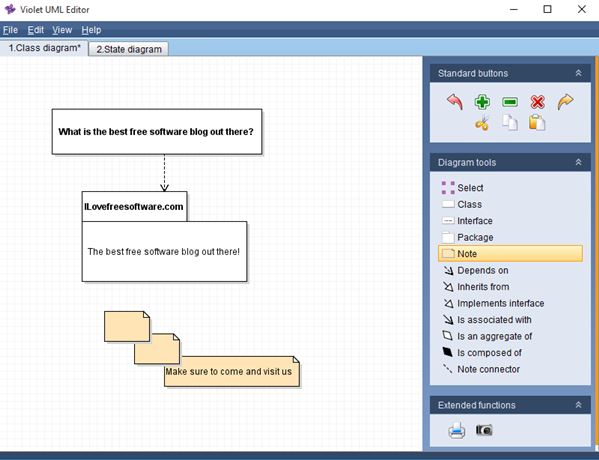Screen dimensions: 599x460
Task: Click the Violet UML Editor app icon
Action: coord(10,9)
